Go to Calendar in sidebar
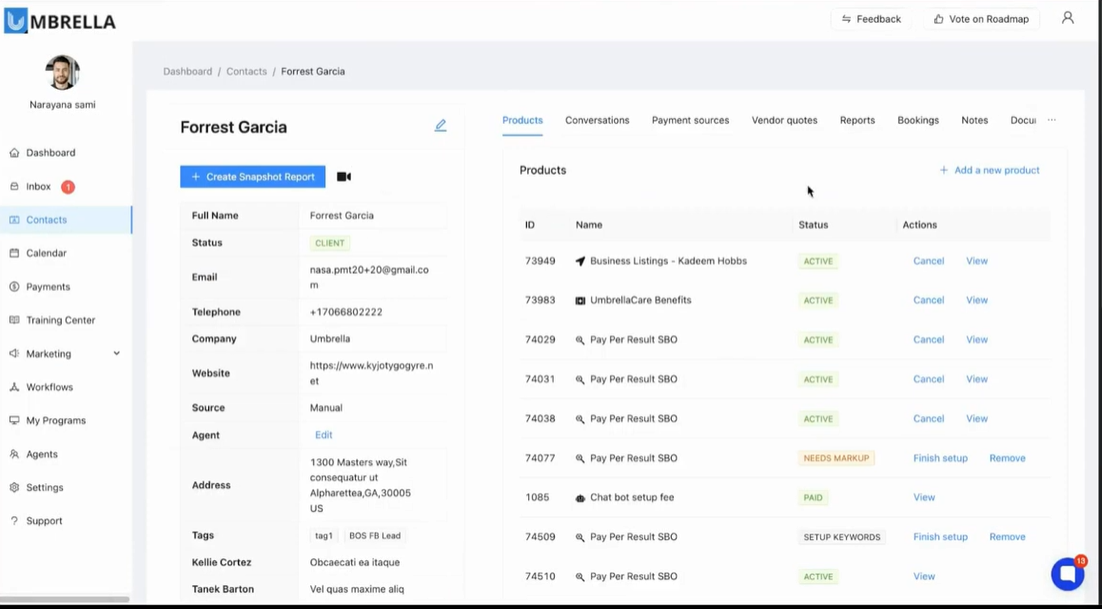This screenshot has width=1102, height=609. point(46,253)
